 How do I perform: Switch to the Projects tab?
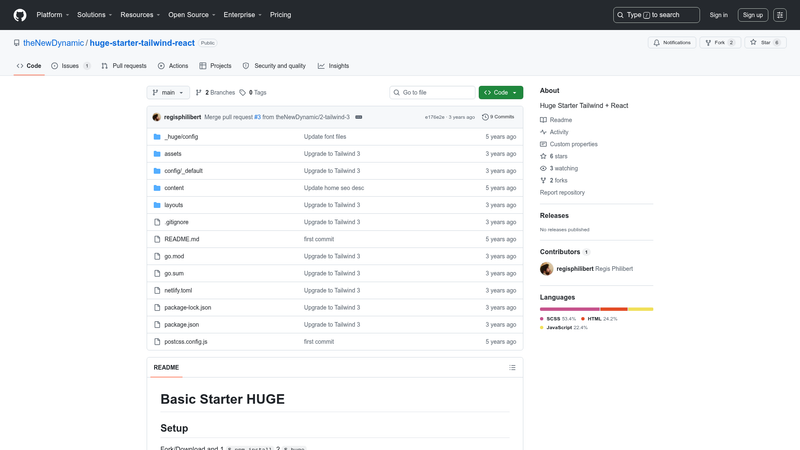[x=215, y=66]
